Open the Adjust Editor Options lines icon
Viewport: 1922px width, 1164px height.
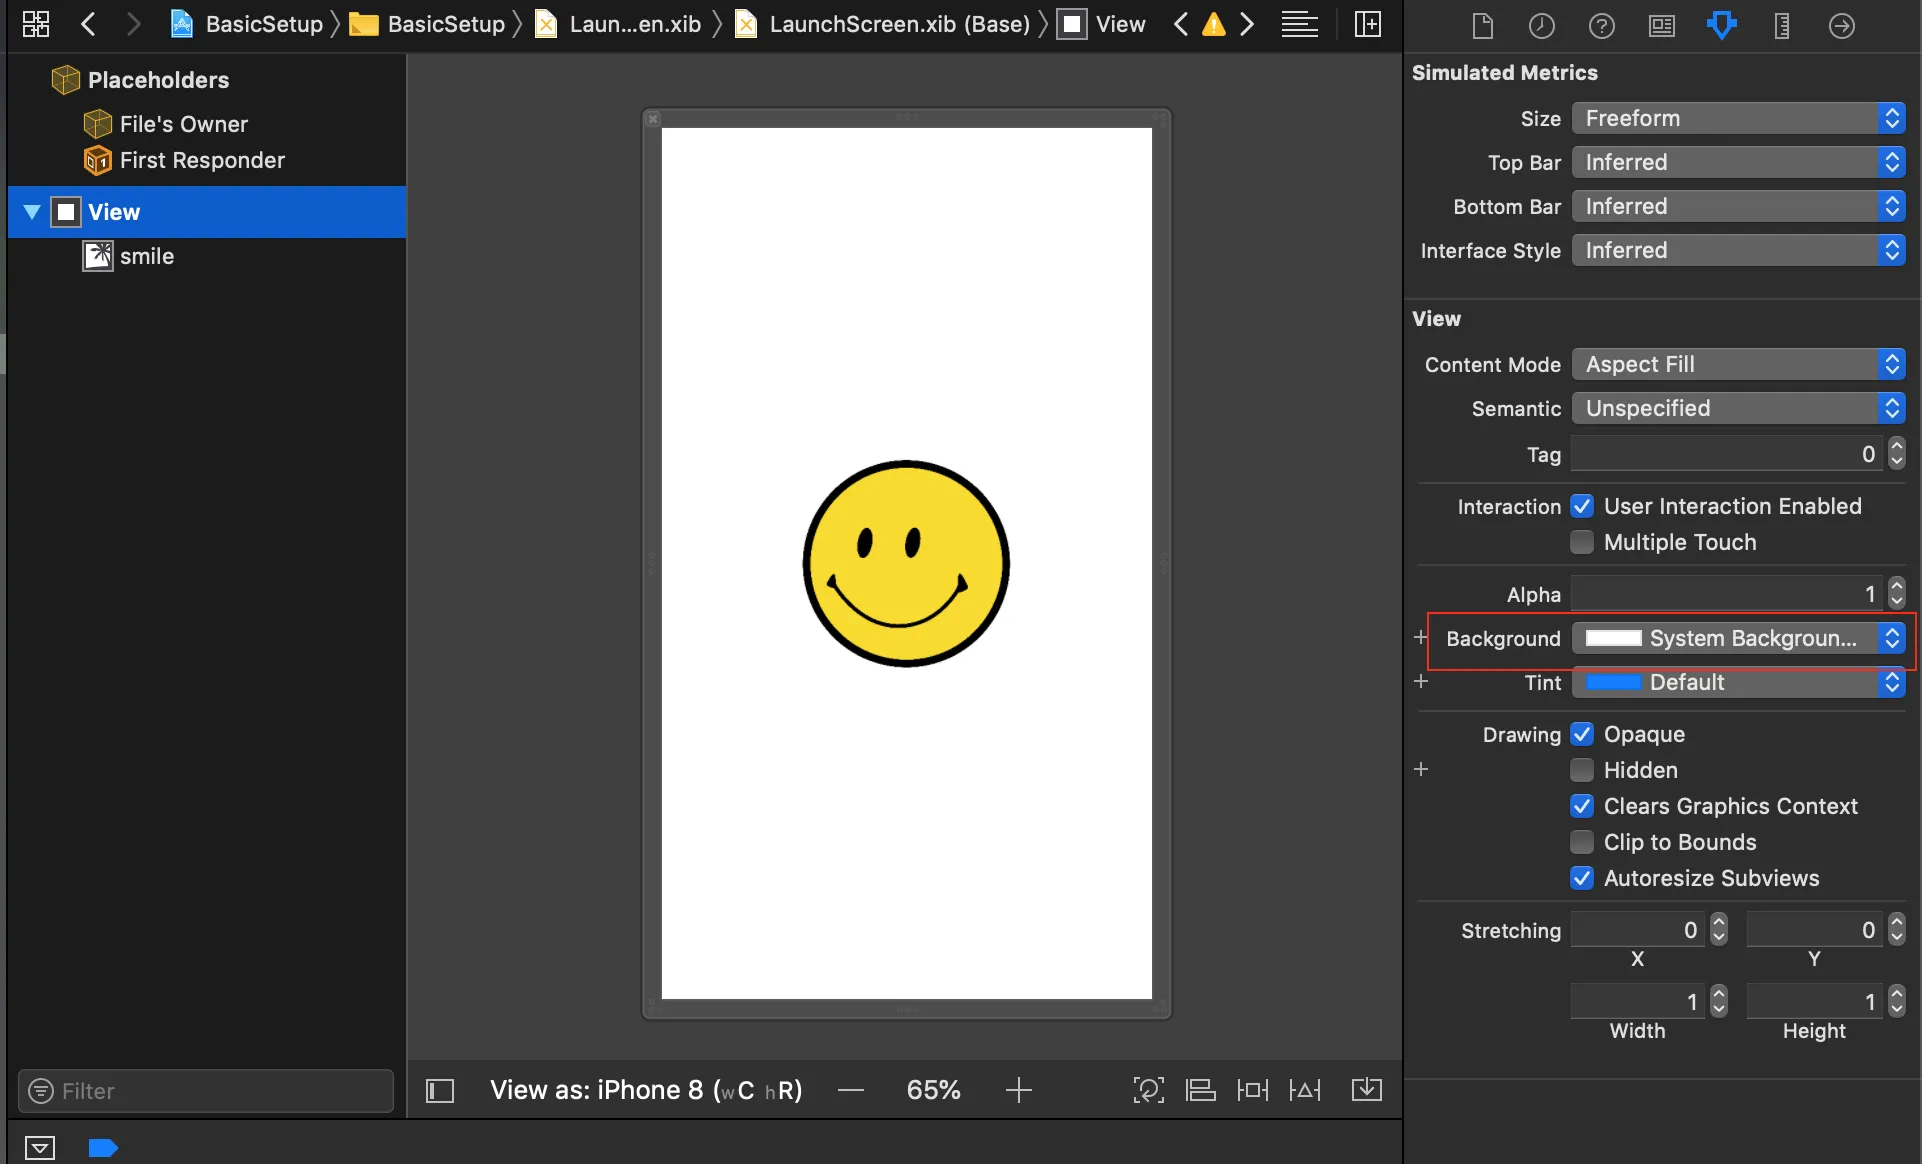point(1299,24)
